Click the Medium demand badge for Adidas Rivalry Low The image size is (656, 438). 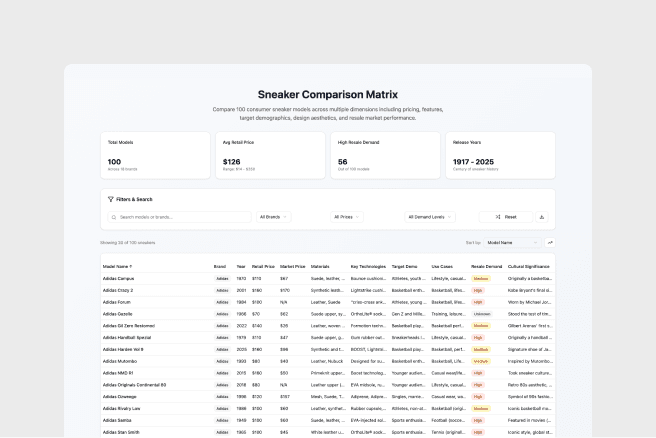pyautogui.click(x=481, y=408)
